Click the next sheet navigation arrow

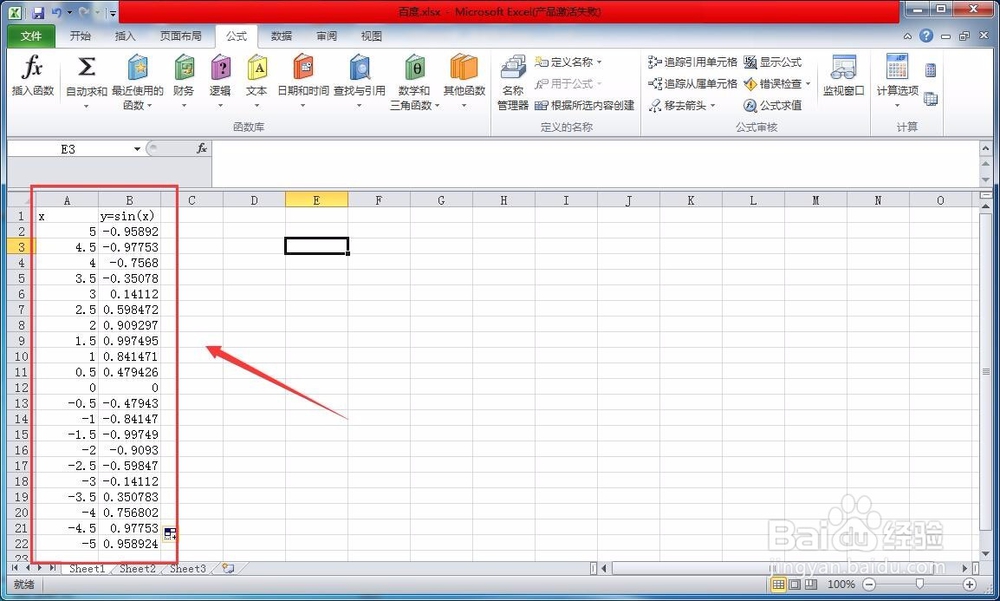(40, 567)
